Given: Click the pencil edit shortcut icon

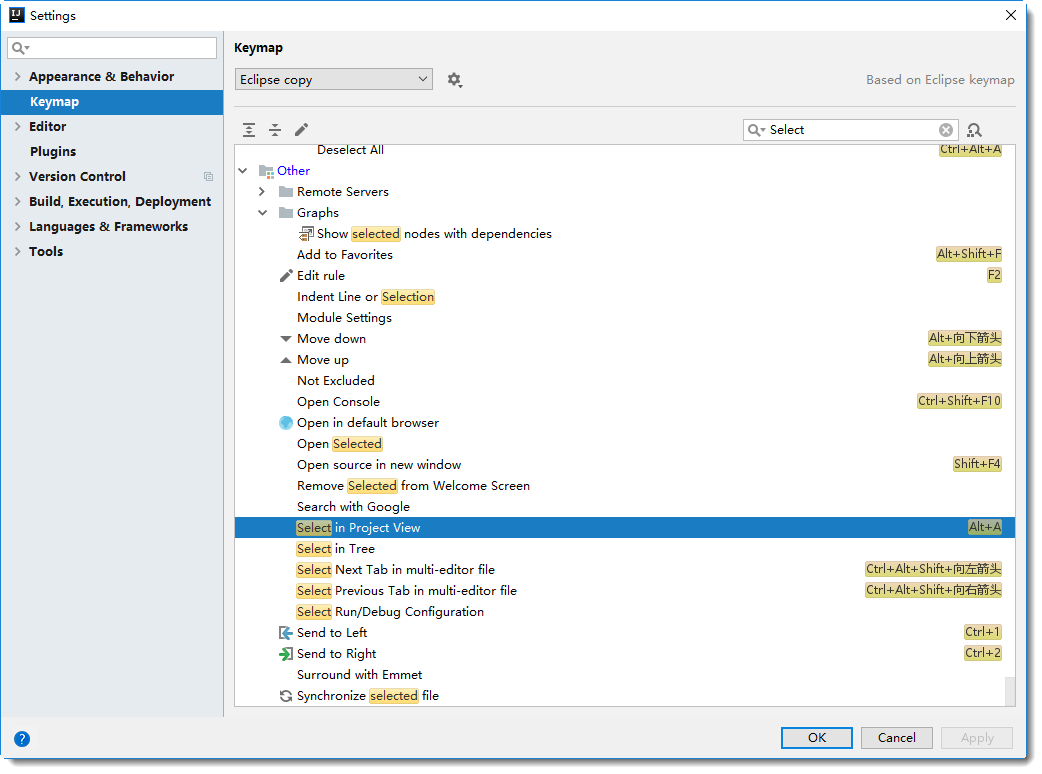Looking at the screenshot, I should pos(301,130).
